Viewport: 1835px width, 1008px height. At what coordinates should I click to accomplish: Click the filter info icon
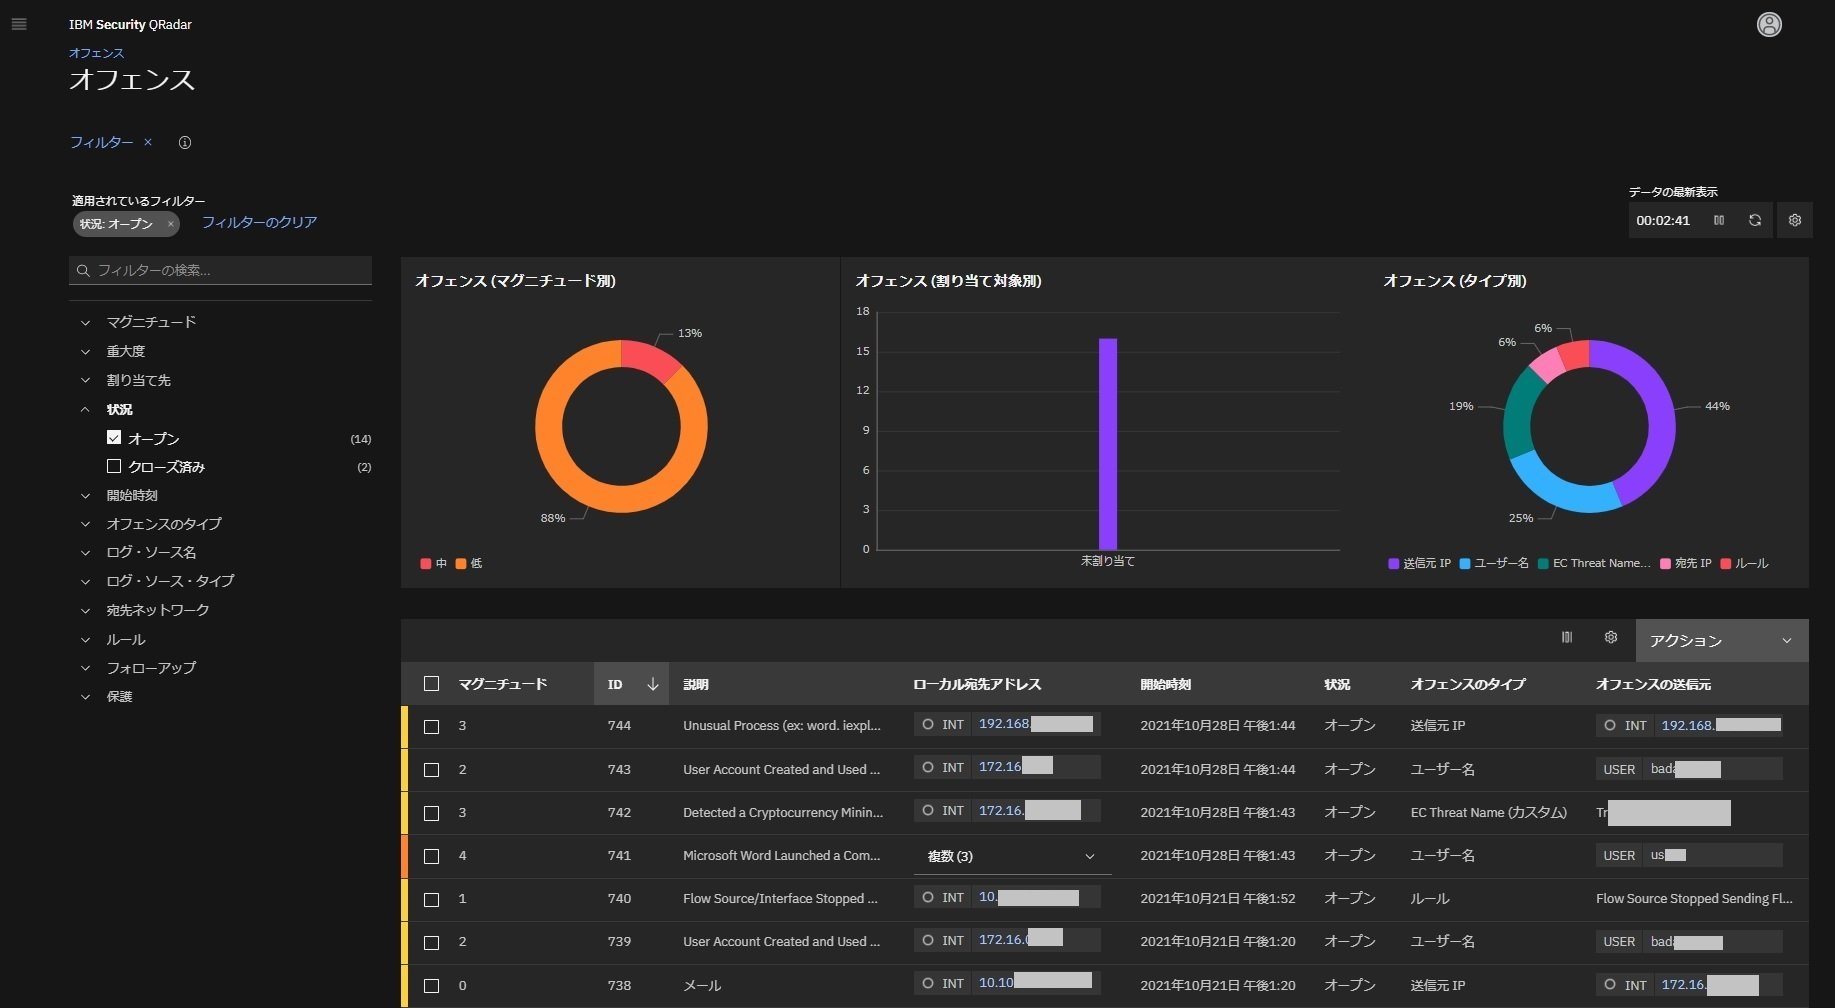(184, 142)
